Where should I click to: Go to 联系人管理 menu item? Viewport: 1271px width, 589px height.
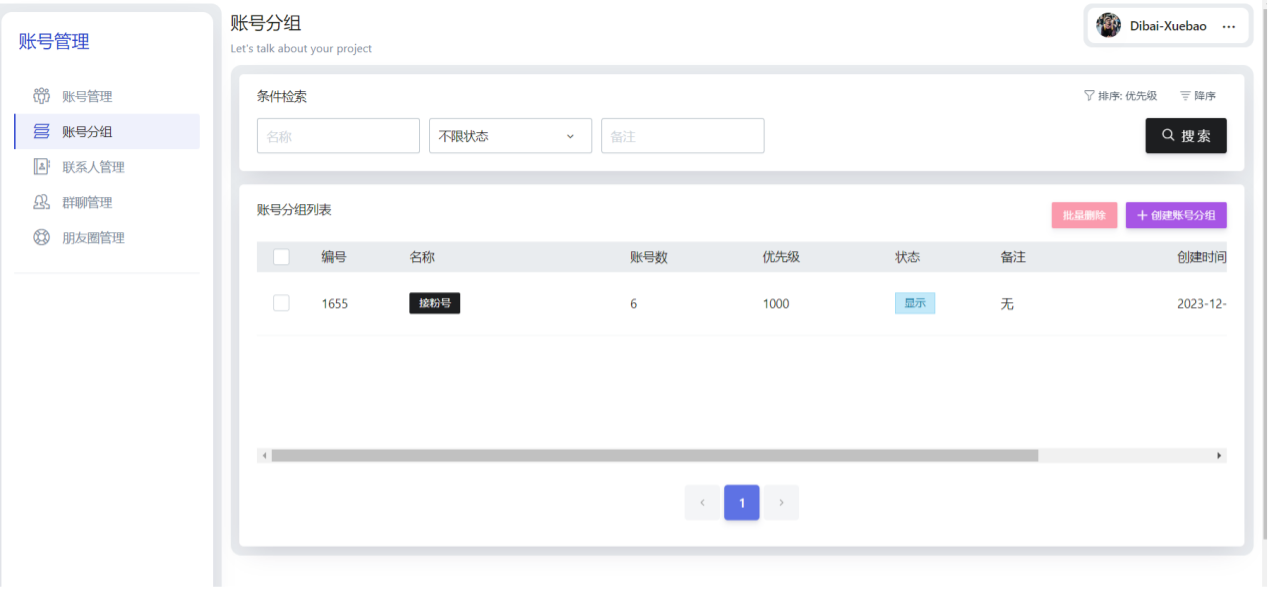point(93,167)
